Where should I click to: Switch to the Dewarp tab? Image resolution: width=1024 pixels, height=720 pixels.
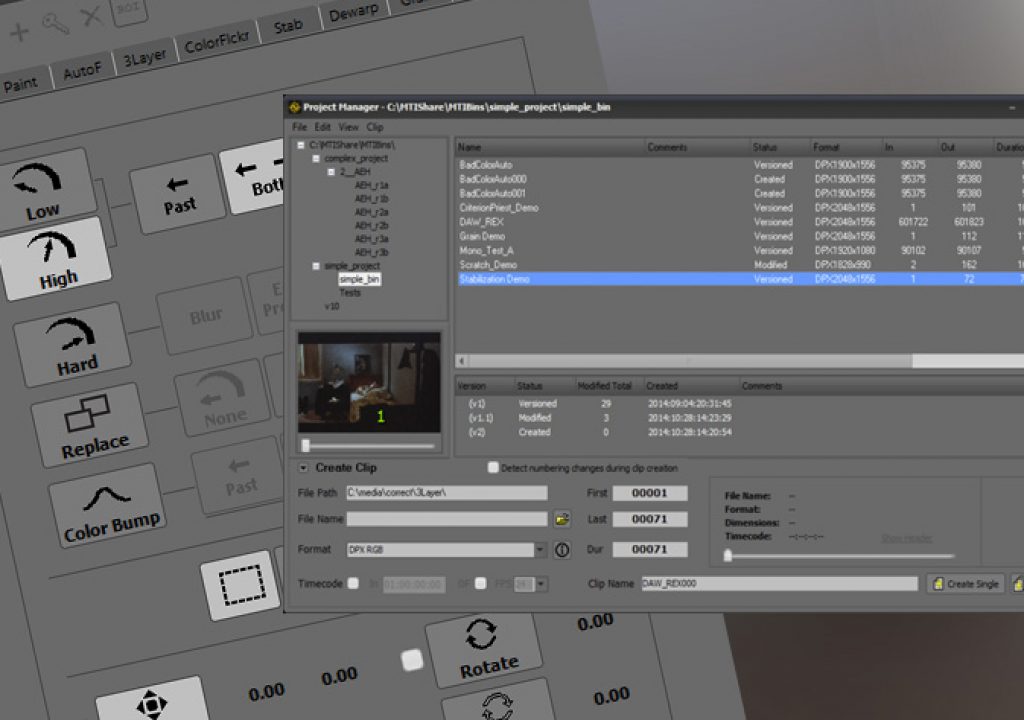point(353,11)
